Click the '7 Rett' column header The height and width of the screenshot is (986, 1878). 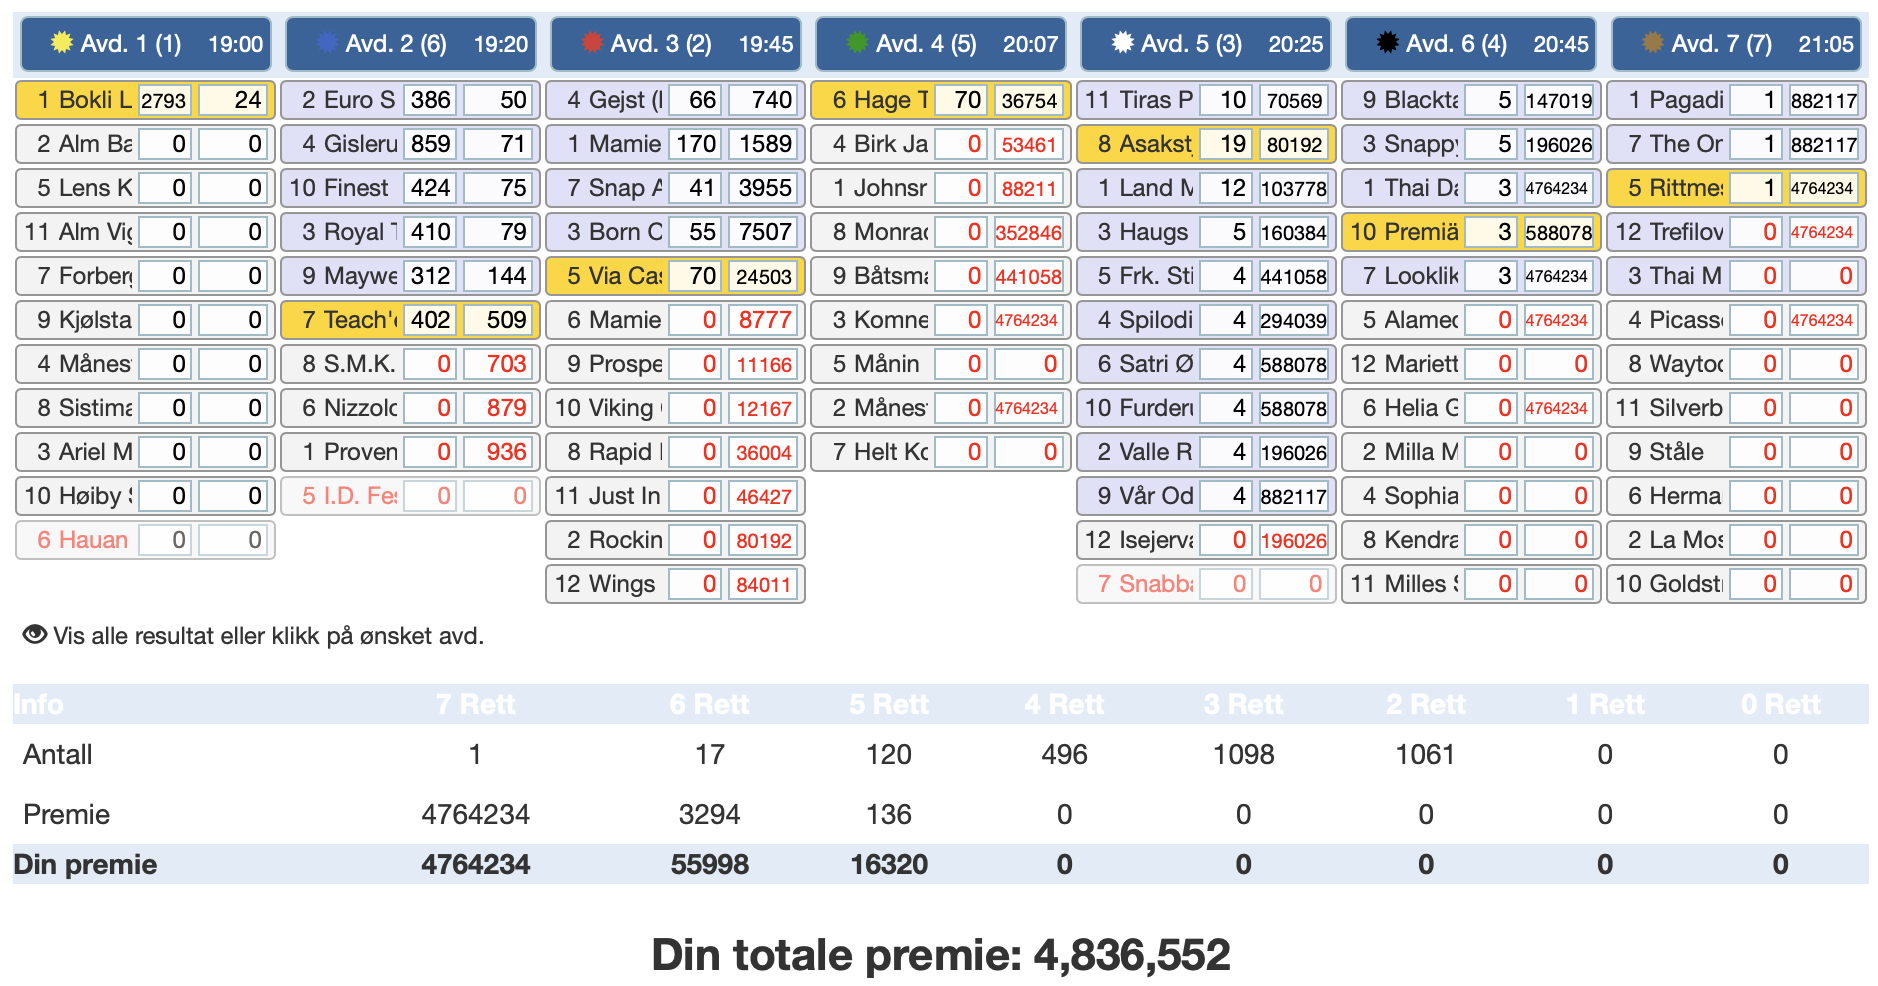coord(475,705)
